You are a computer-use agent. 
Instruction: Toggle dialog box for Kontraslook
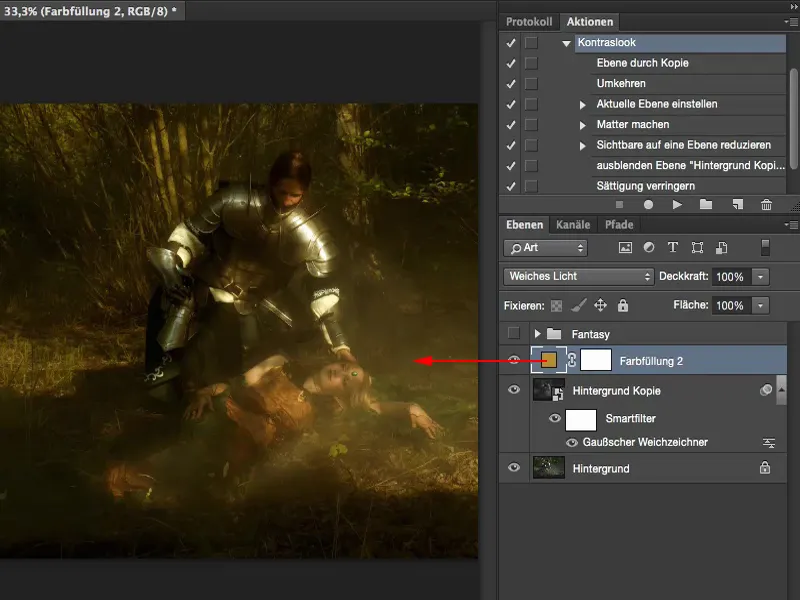pyautogui.click(x=531, y=43)
